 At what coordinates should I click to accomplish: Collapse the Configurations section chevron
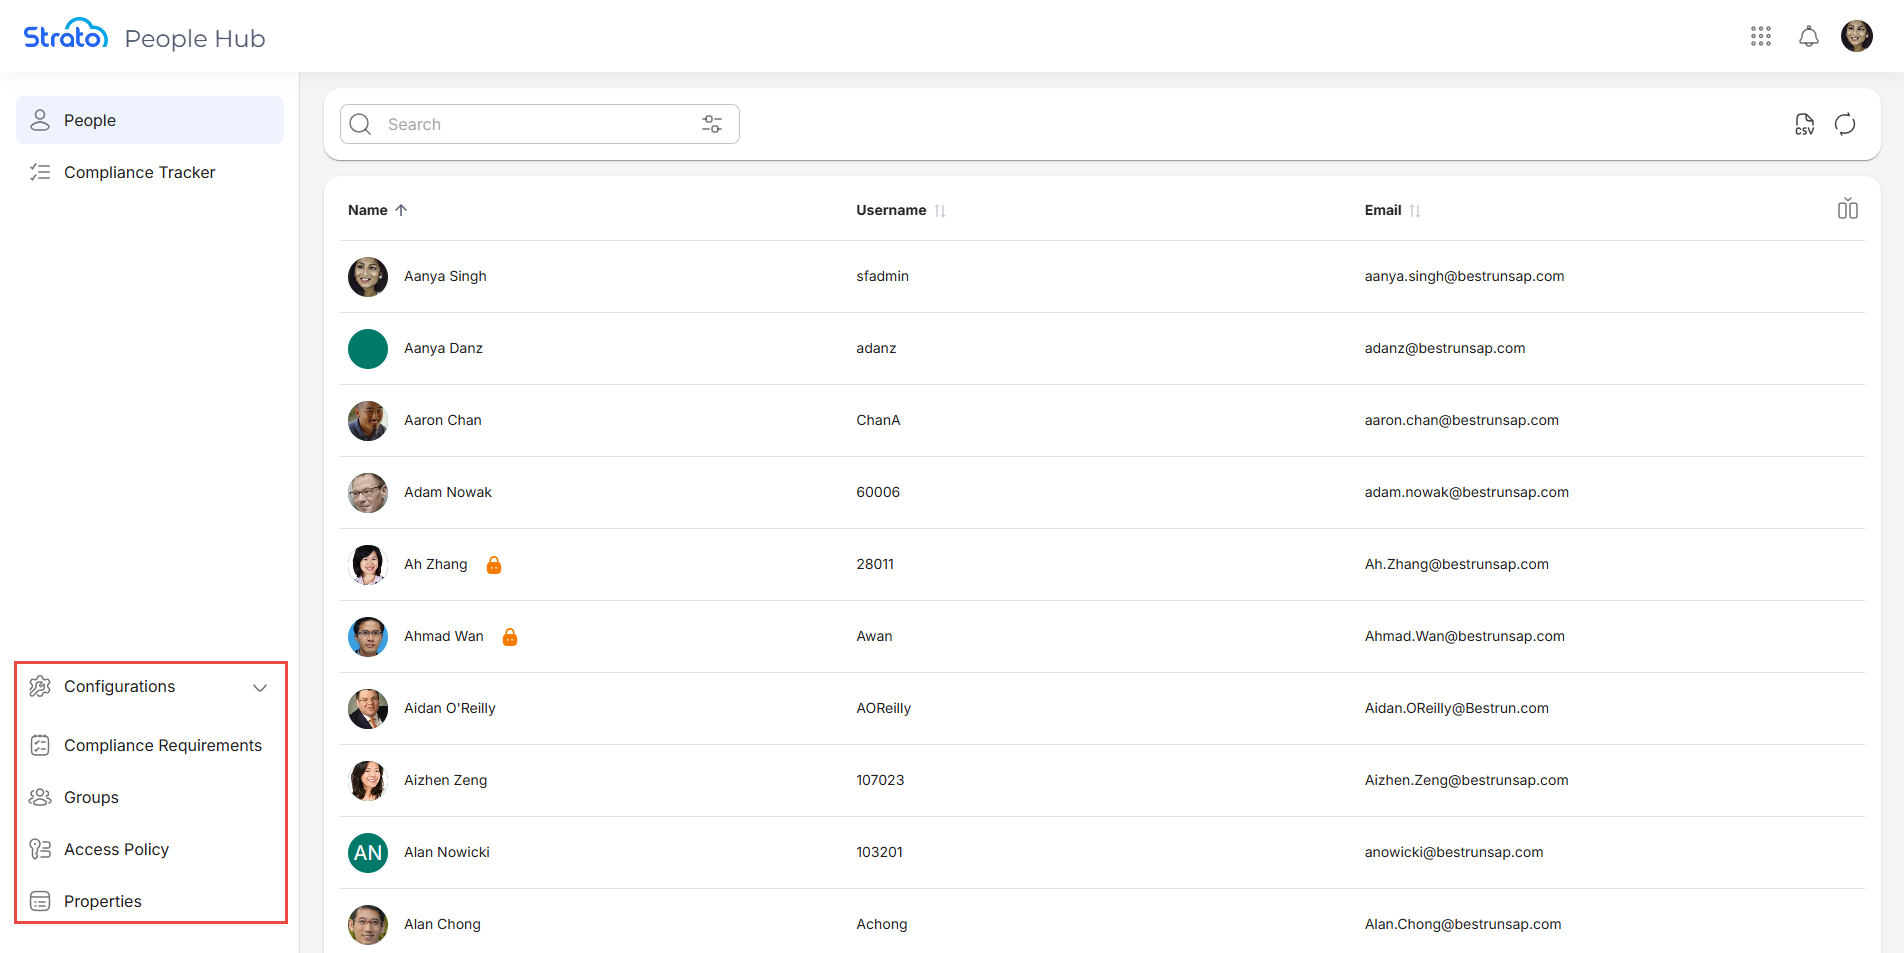click(x=260, y=687)
